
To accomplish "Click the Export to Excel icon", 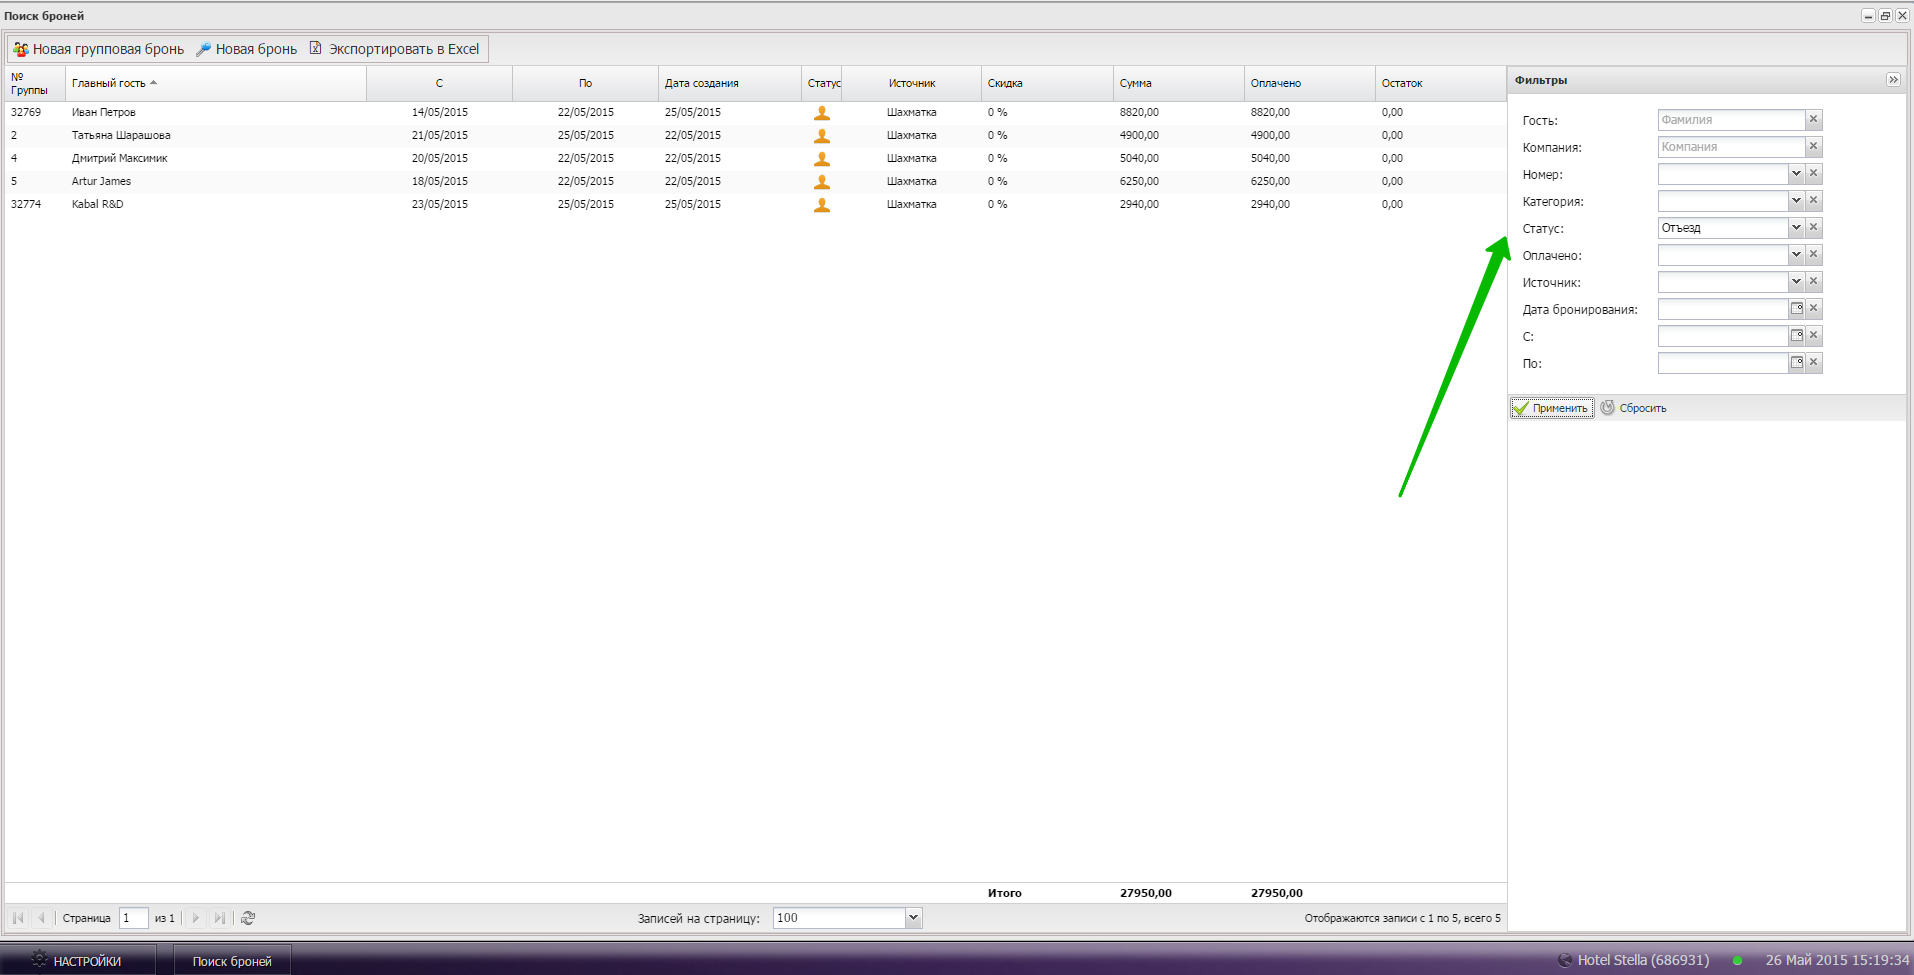I will 315,48.
